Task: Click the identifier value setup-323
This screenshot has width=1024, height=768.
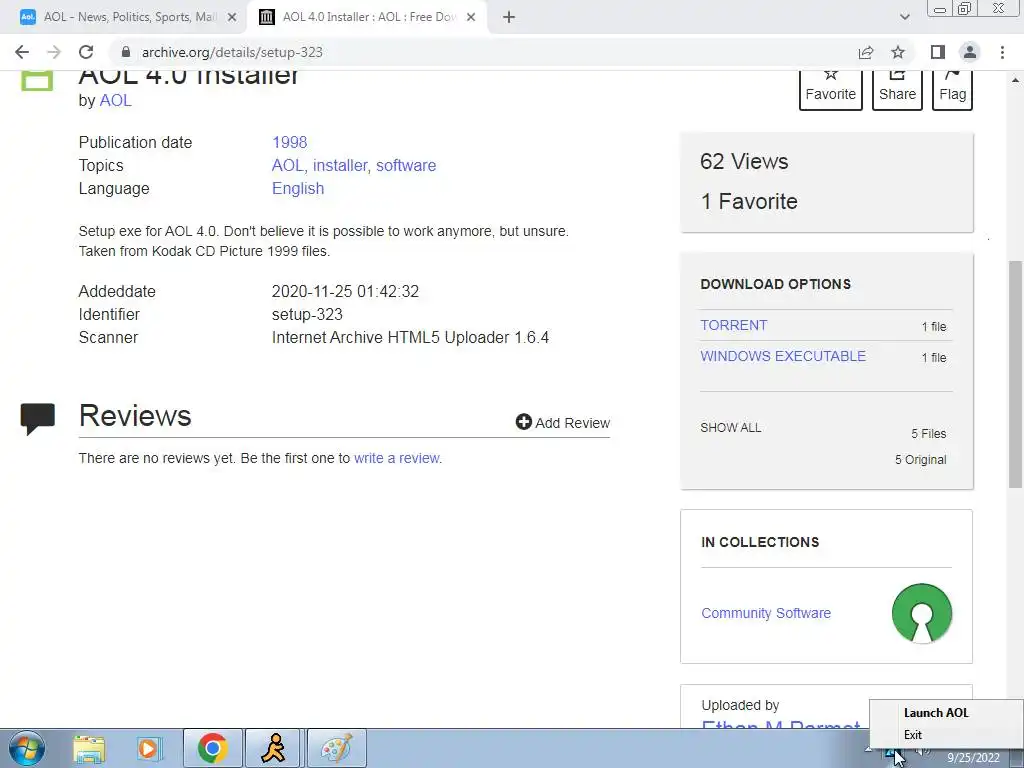Action: [x=307, y=314]
